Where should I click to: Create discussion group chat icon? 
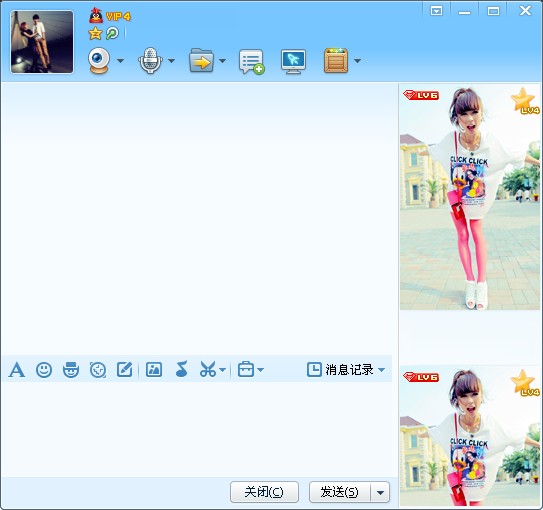pos(251,62)
